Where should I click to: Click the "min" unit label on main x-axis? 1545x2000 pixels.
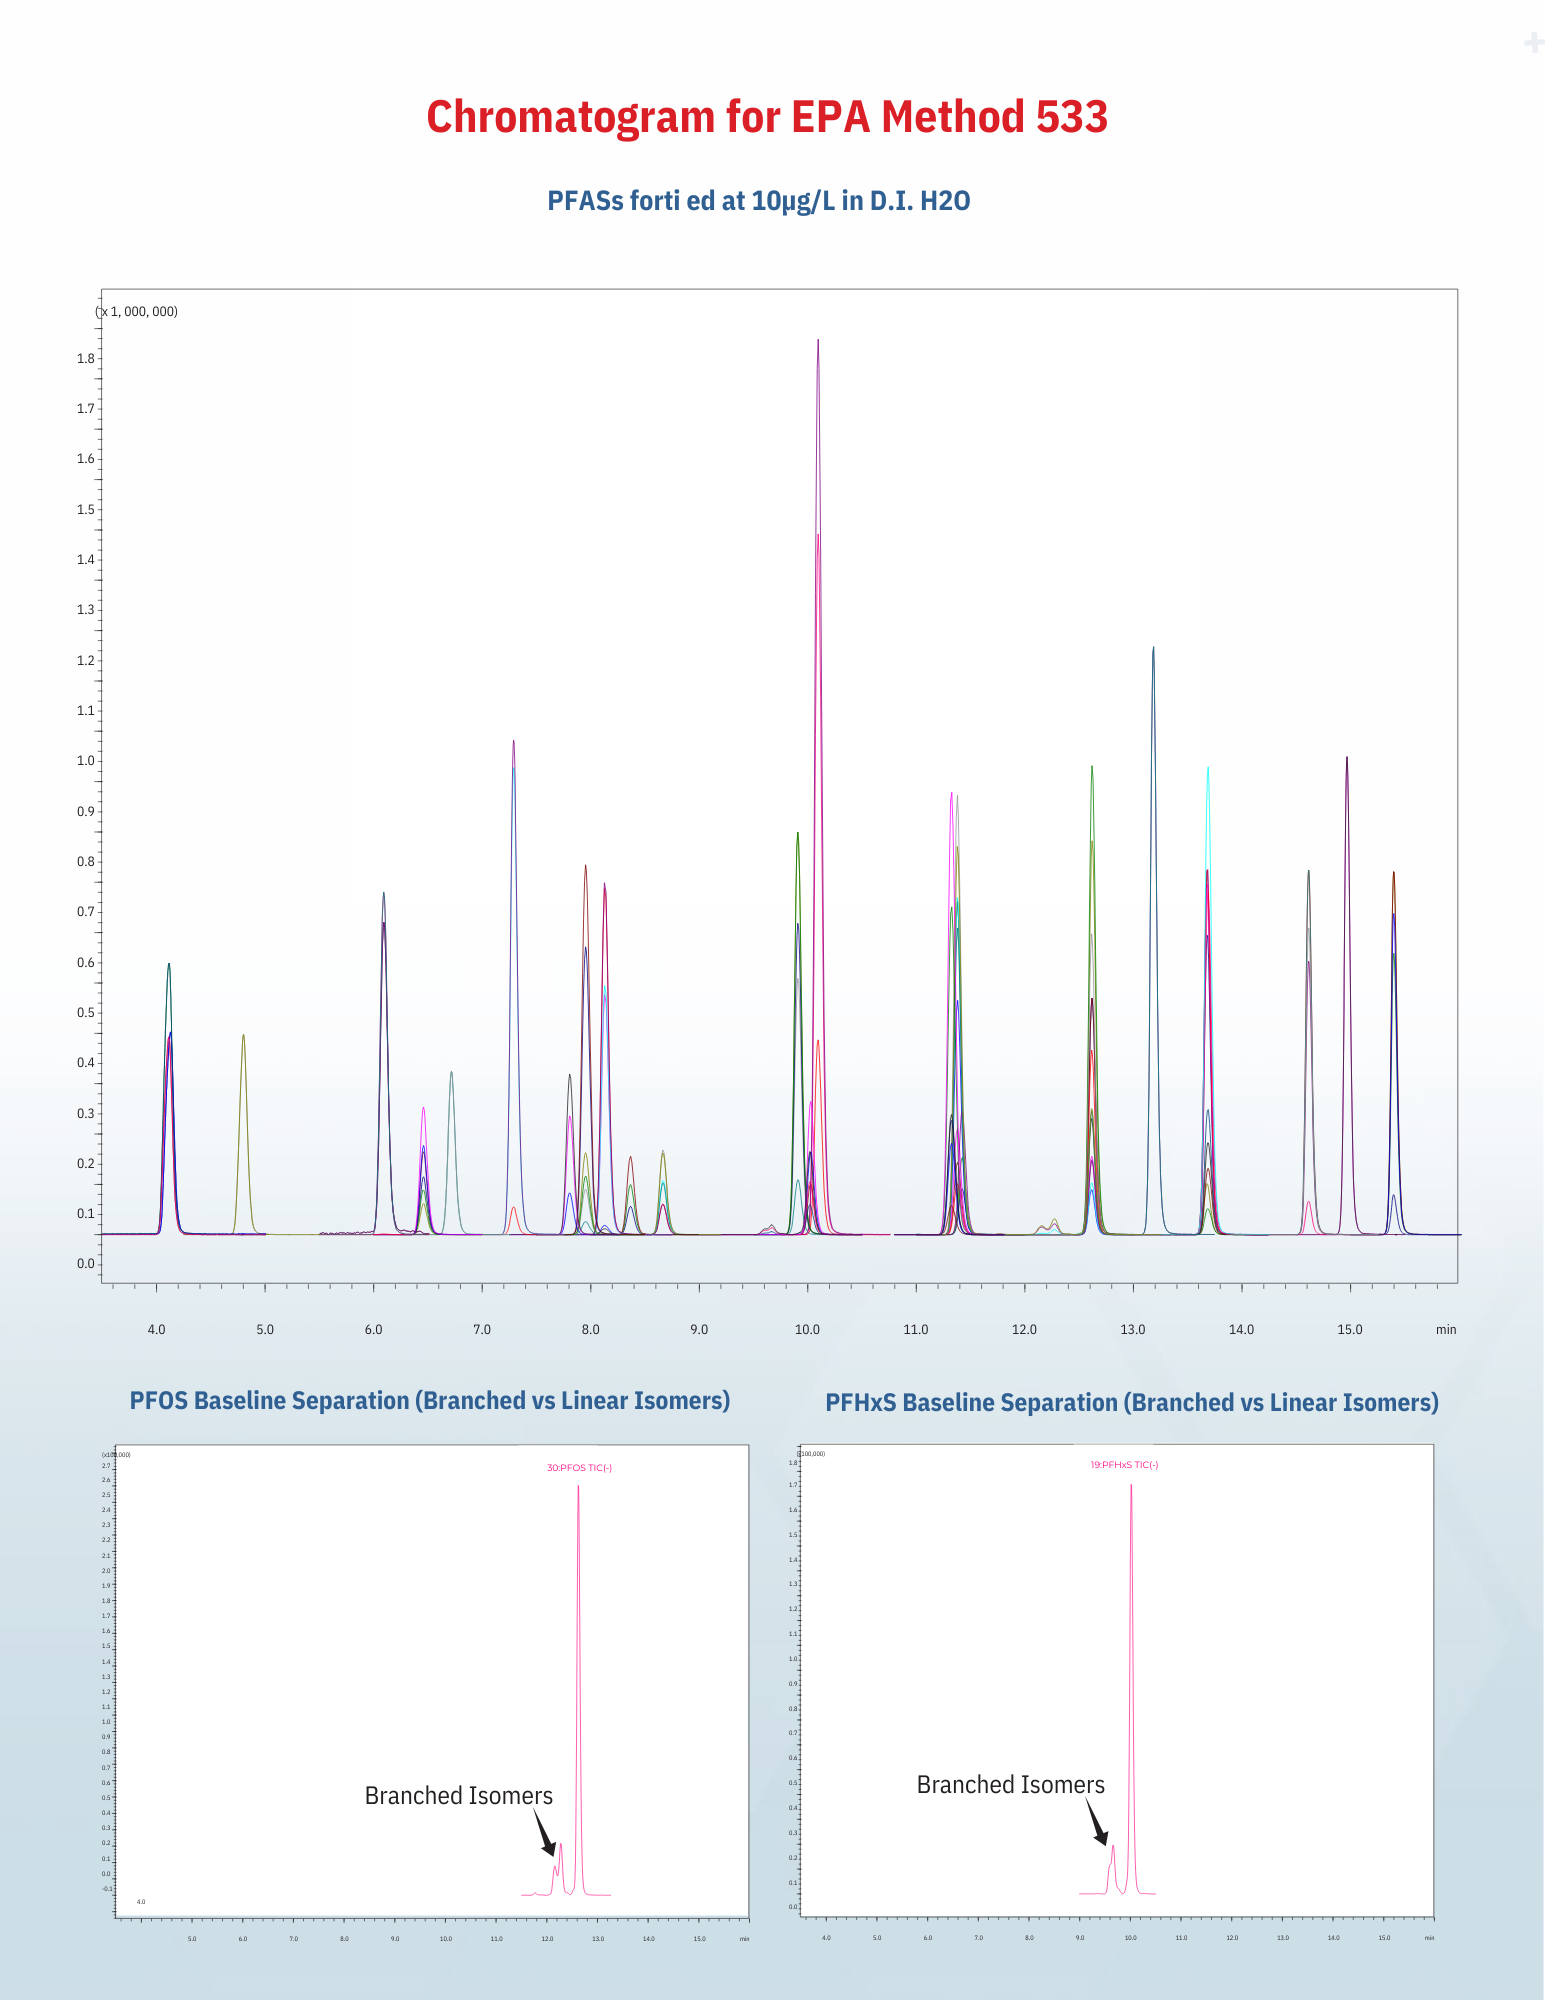coord(1446,1329)
